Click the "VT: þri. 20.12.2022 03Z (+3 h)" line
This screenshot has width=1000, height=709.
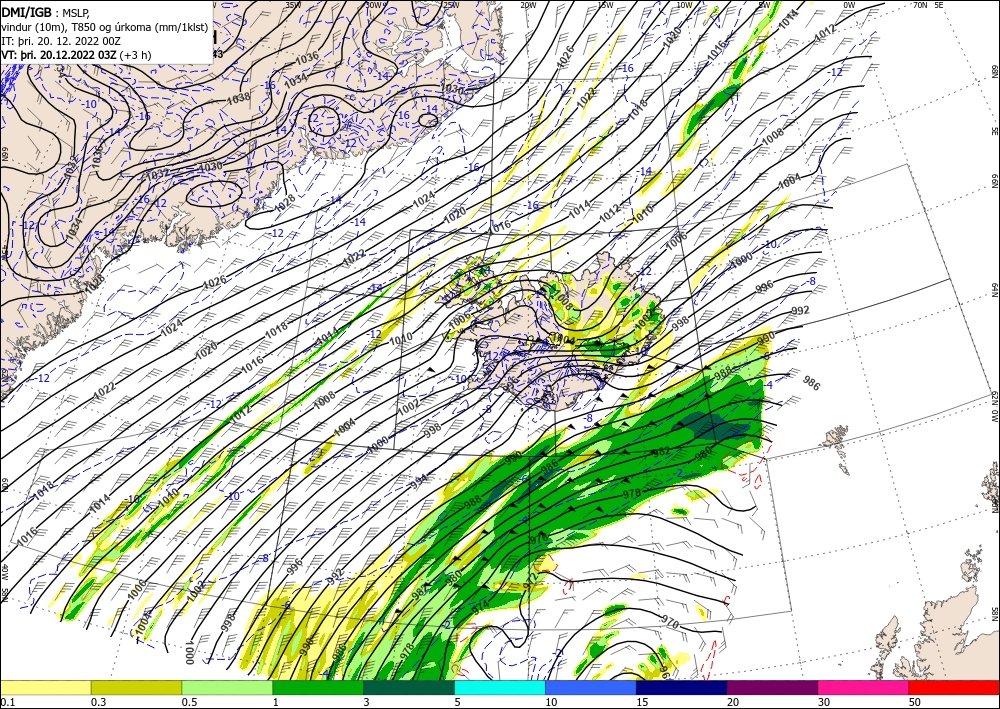click(x=76, y=55)
